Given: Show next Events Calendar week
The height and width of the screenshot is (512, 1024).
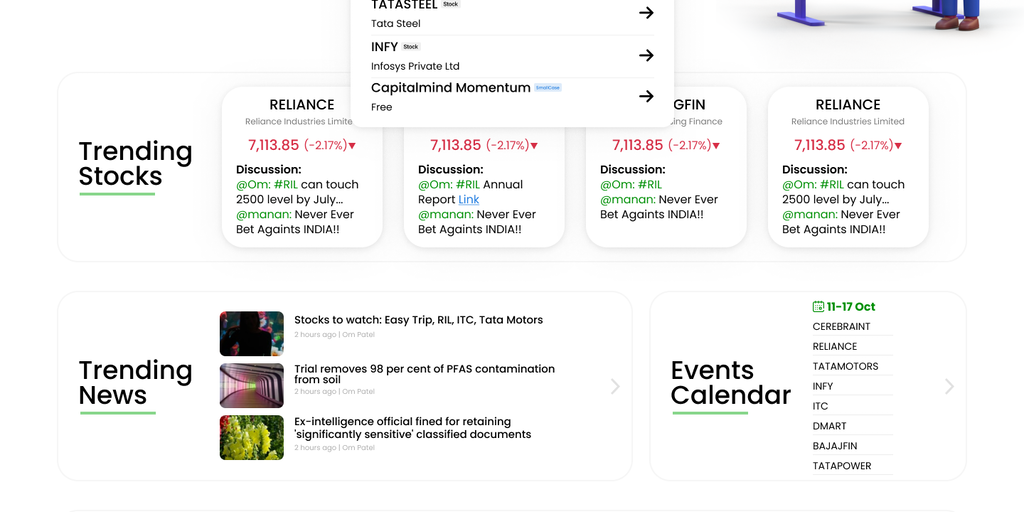Looking at the screenshot, I should 949,386.
